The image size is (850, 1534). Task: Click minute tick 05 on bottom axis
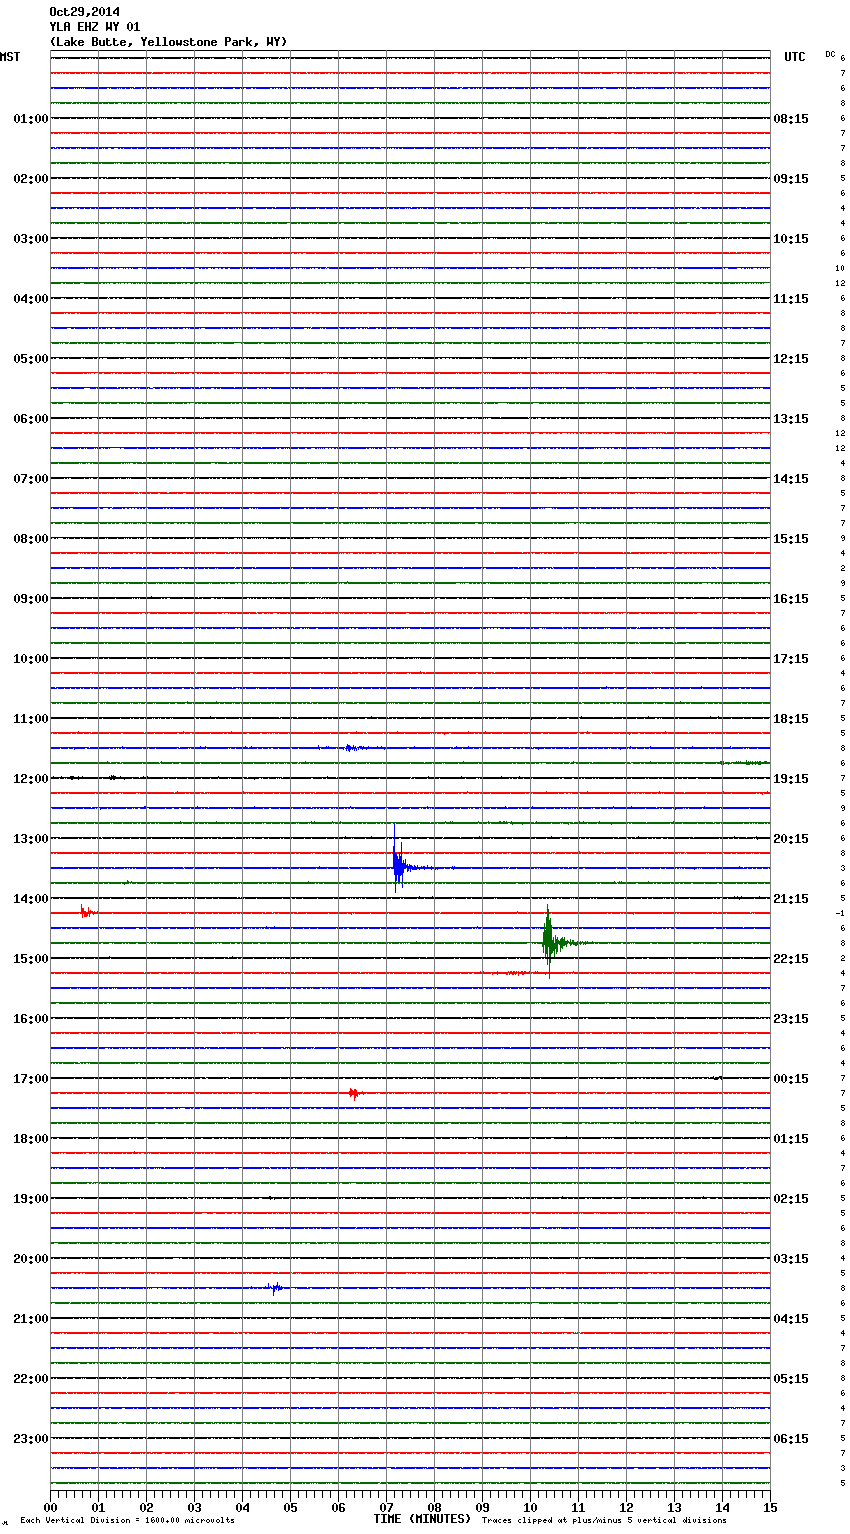(290, 1507)
